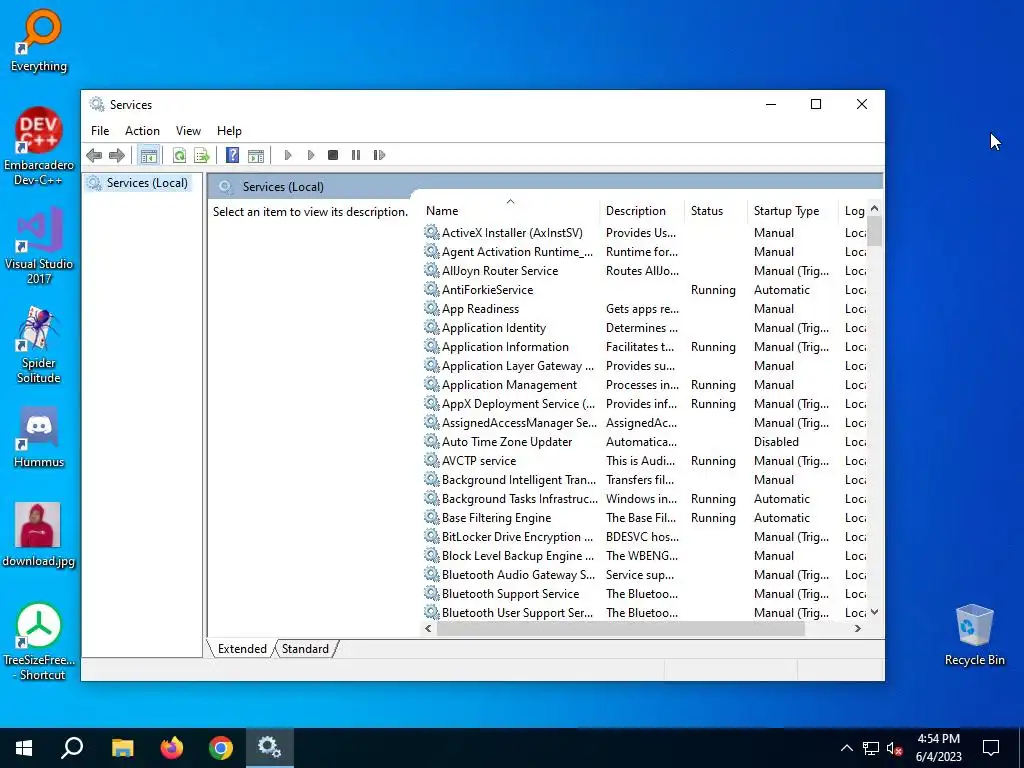Click the Stop Service square icon
The width and height of the screenshot is (1024, 768).
(333, 155)
